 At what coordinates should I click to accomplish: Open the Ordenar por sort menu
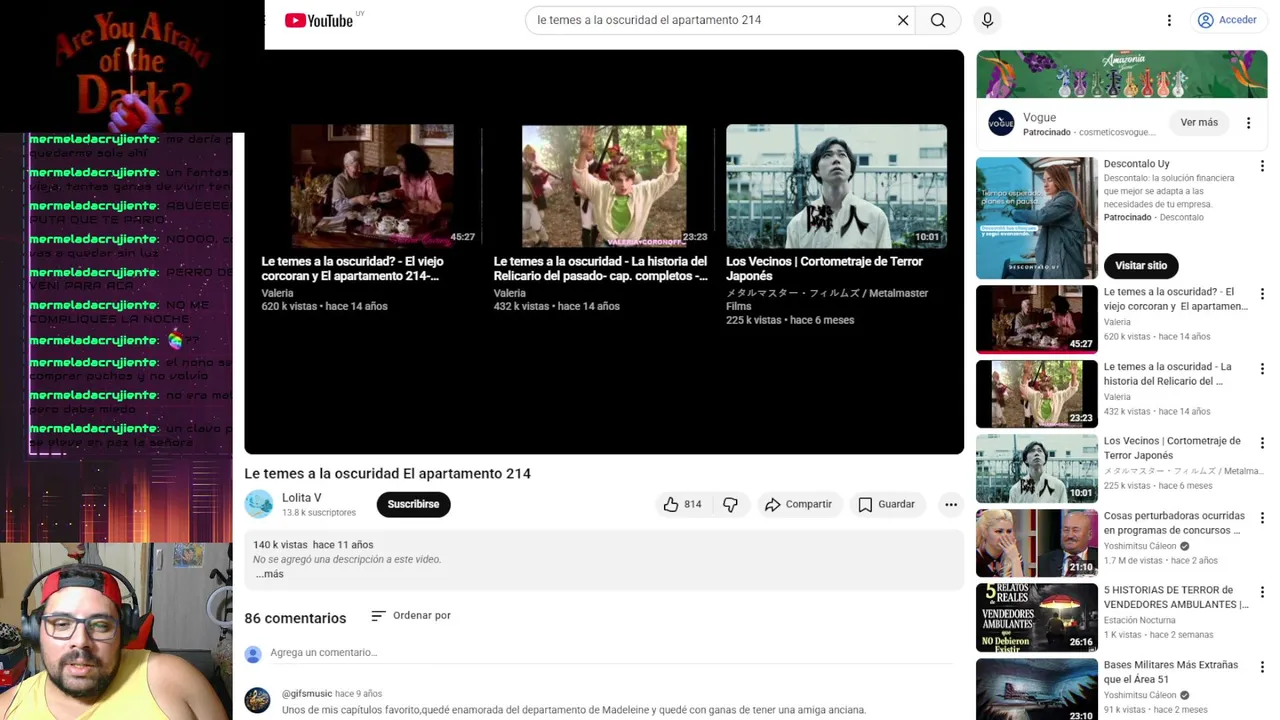(x=411, y=616)
